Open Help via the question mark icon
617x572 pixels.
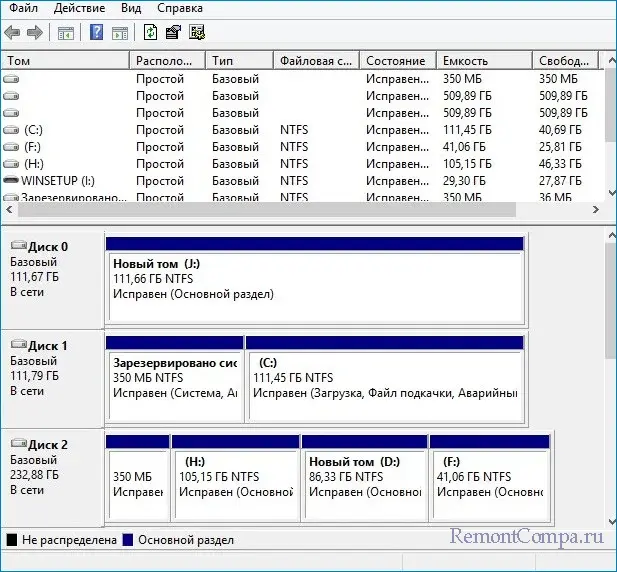[x=97, y=33]
